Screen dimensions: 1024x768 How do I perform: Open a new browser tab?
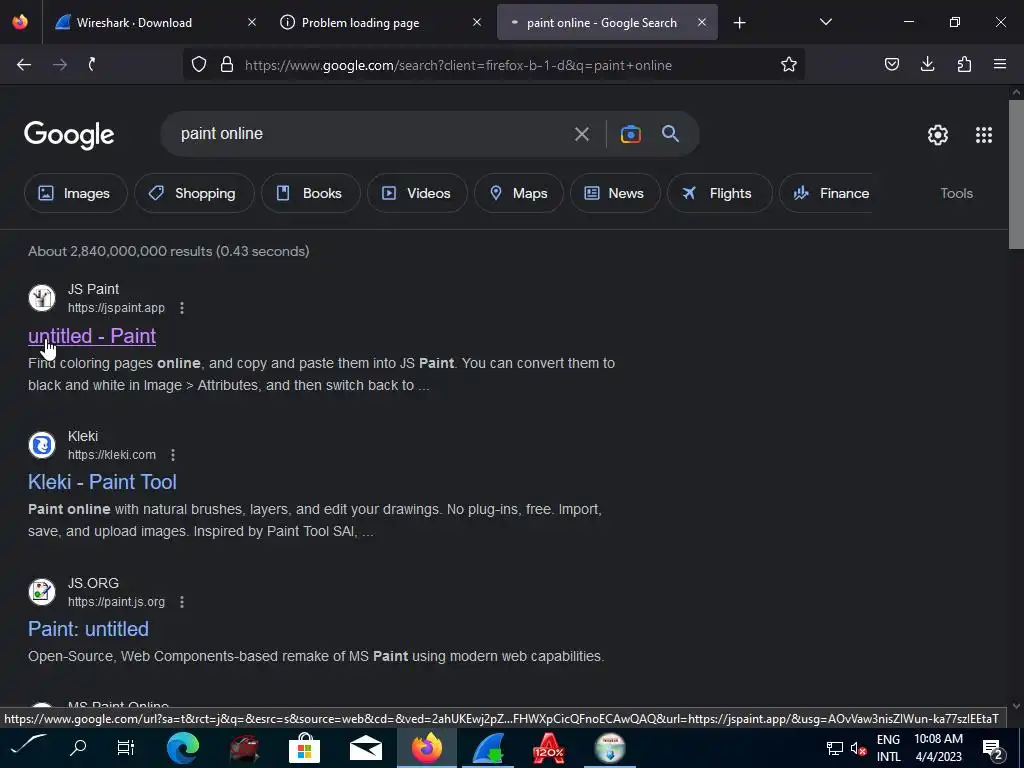click(739, 23)
